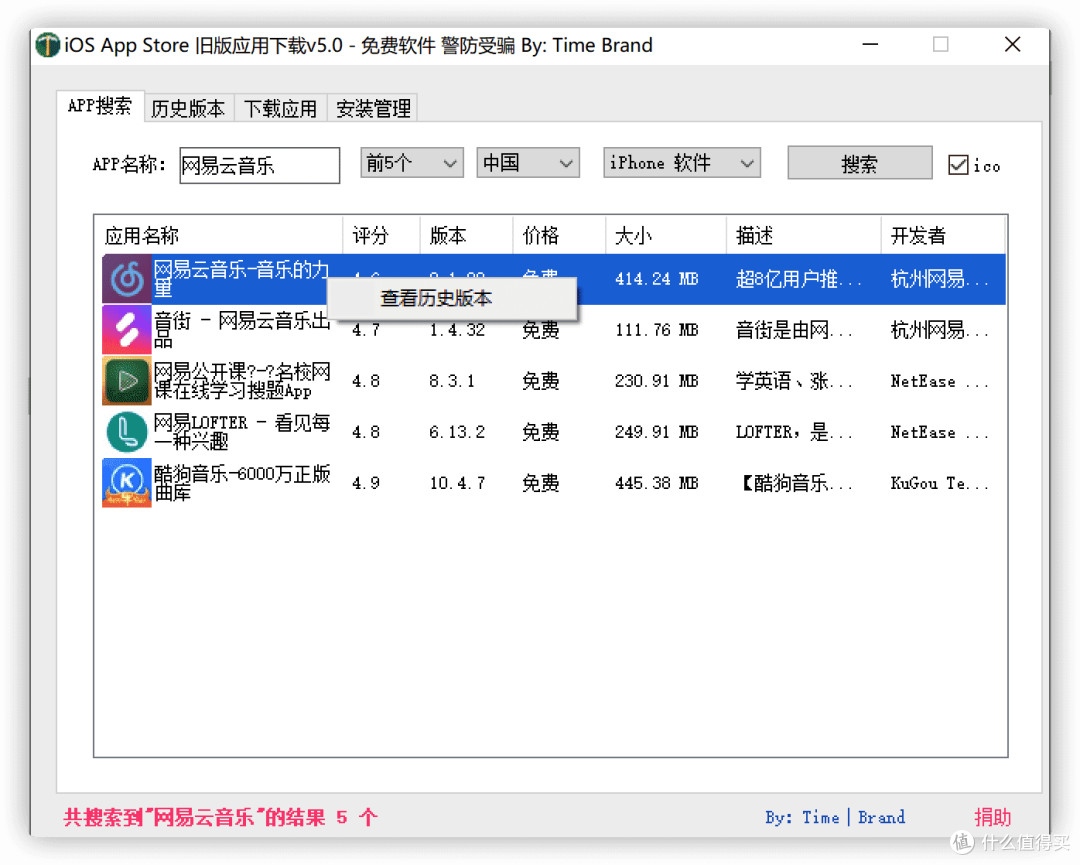Image resolution: width=1080 pixels, height=865 pixels.
Task: Click the title bar application logo icon
Action: pos(48,45)
